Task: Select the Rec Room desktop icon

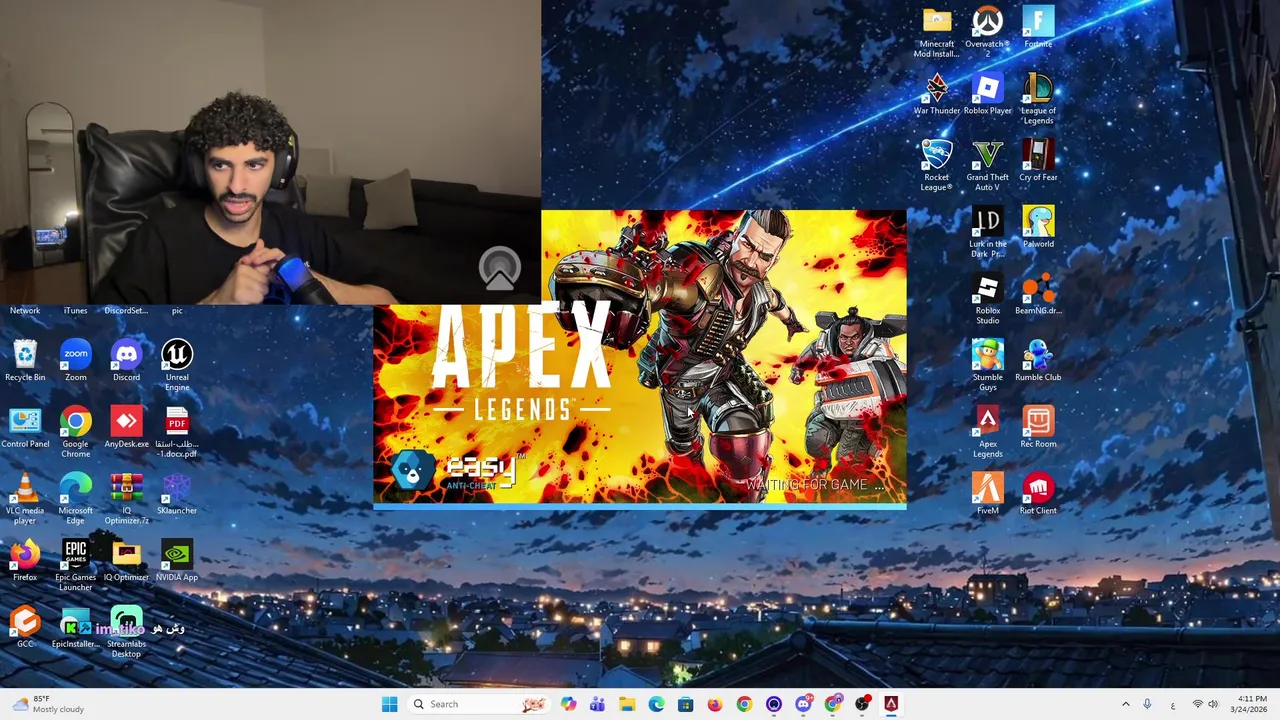Action: point(1038,428)
